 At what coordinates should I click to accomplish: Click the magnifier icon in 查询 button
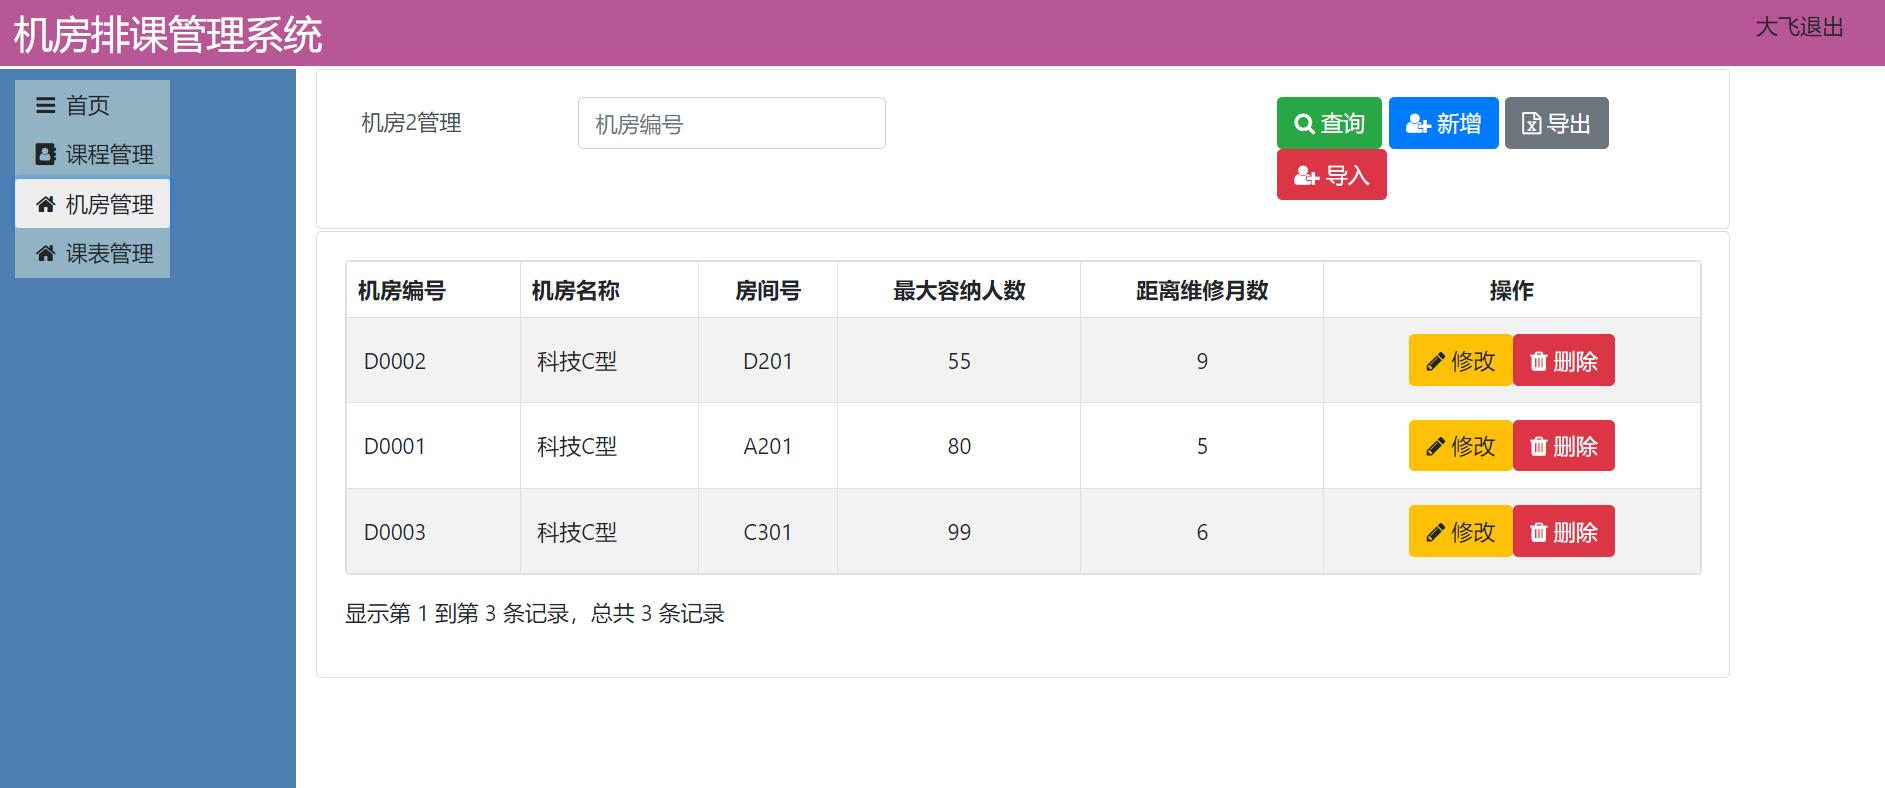click(x=1304, y=124)
